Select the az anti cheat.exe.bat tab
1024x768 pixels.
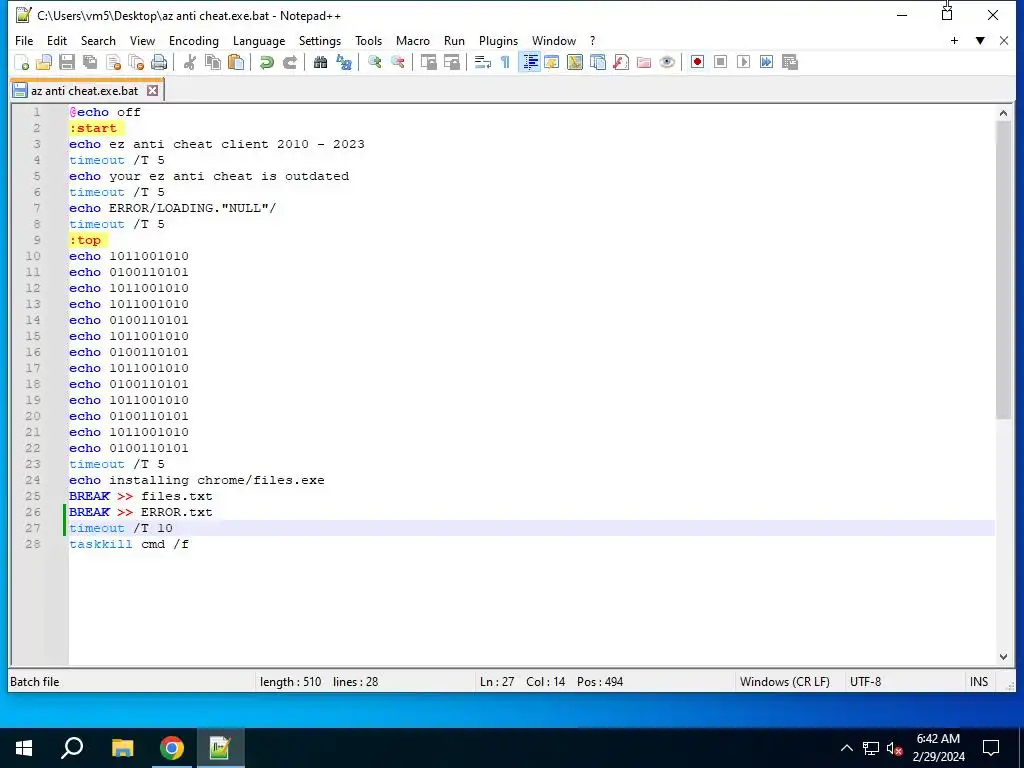coord(85,91)
